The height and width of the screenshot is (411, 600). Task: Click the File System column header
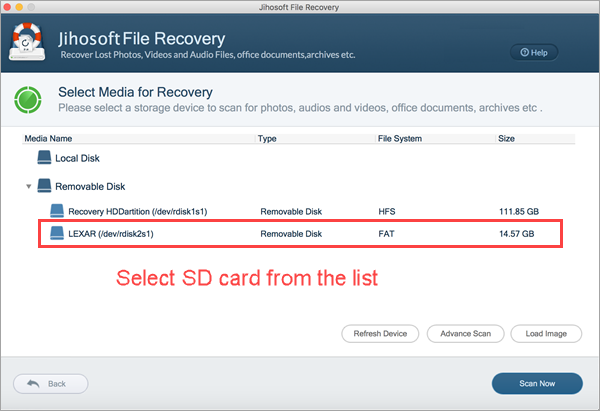click(400, 139)
